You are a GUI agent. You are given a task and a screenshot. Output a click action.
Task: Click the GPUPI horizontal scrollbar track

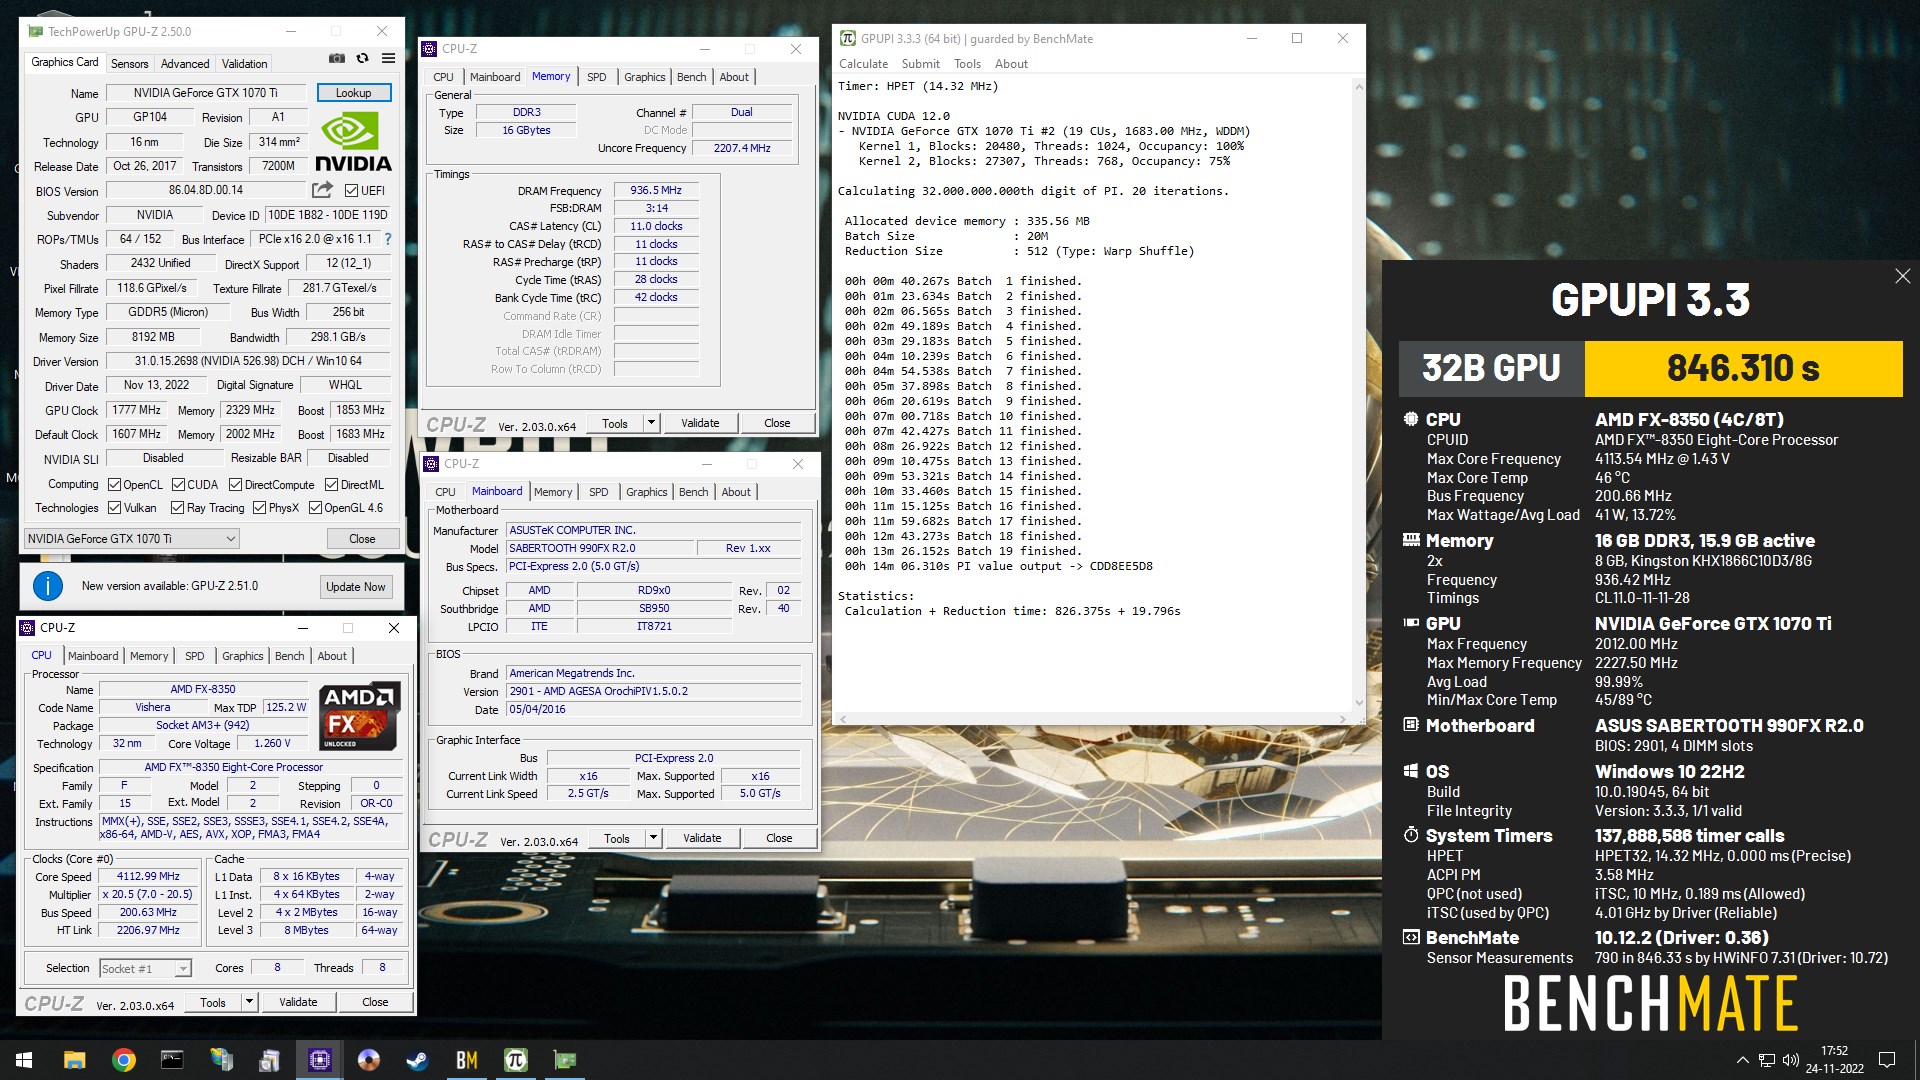tap(1094, 718)
